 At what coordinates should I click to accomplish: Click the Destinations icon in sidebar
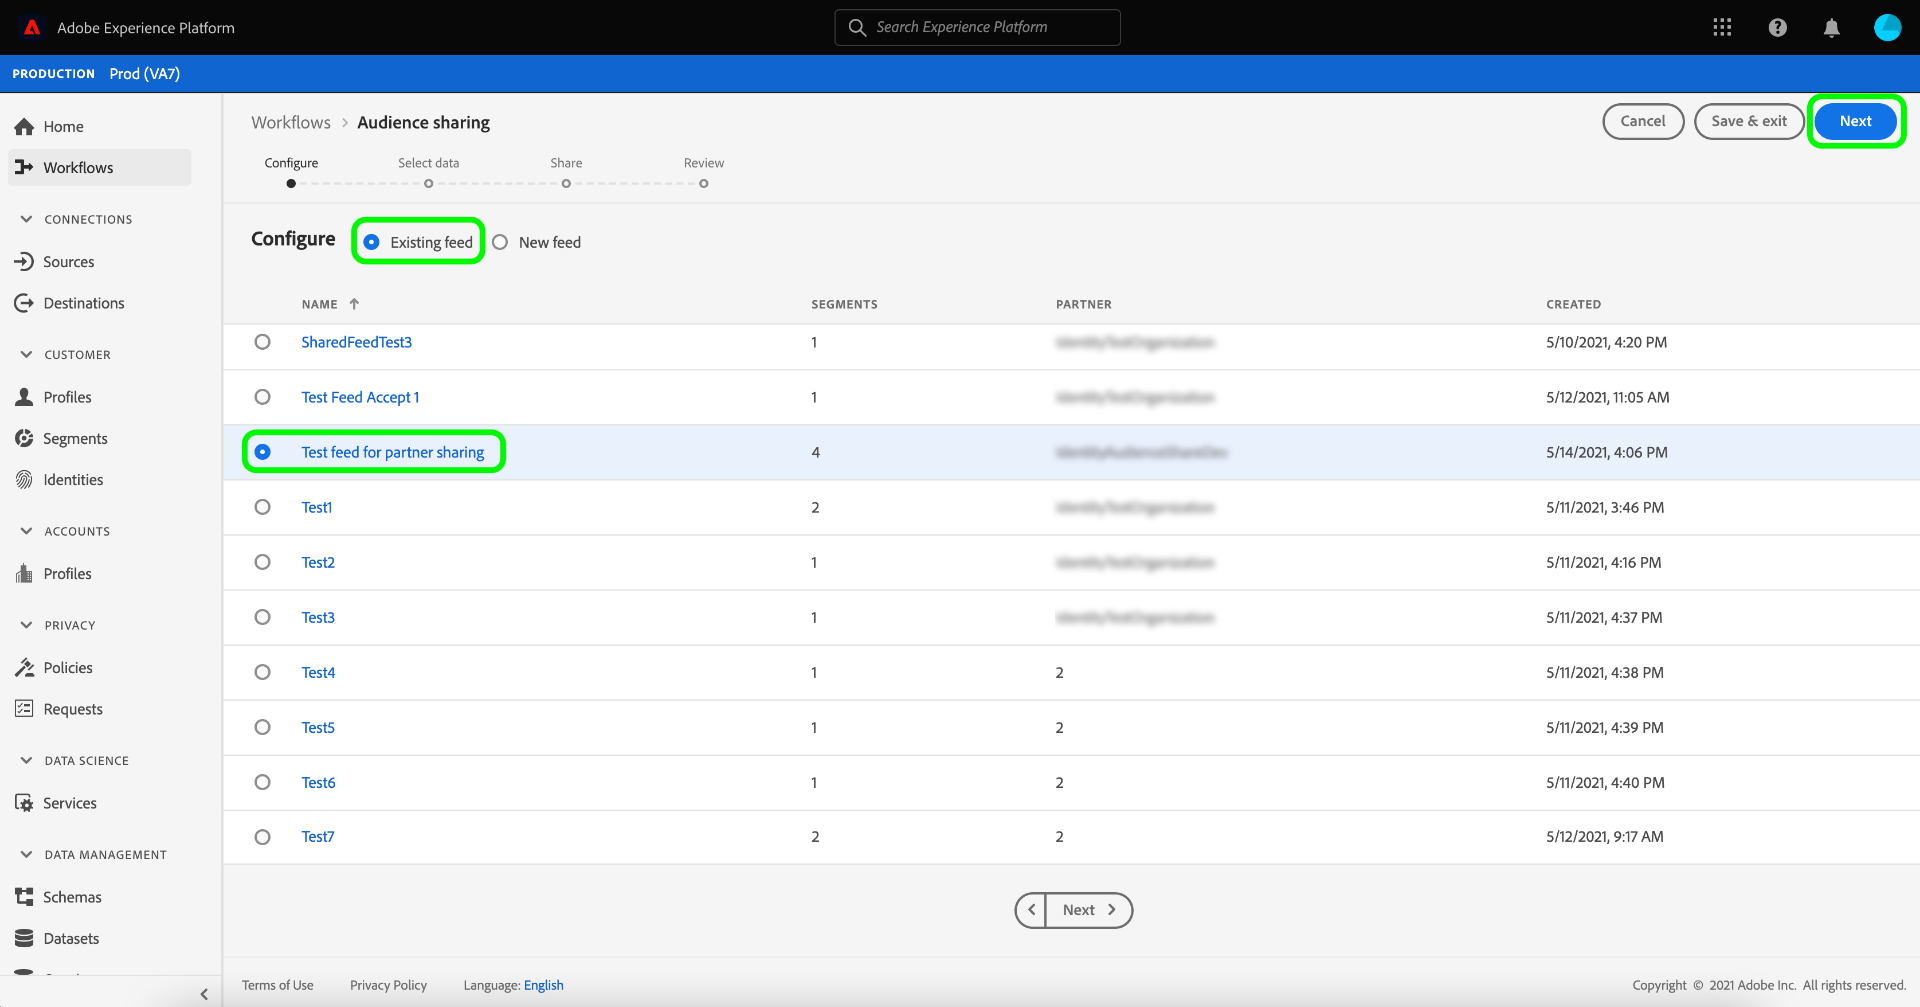24,303
